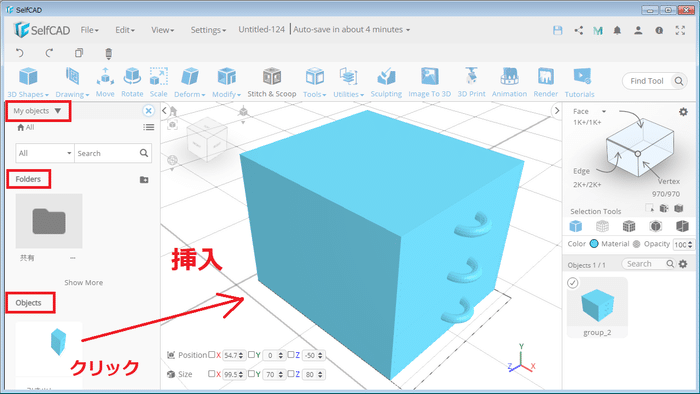The width and height of the screenshot is (700, 394).
Task: Select the Rotate tool
Action: [x=132, y=82]
